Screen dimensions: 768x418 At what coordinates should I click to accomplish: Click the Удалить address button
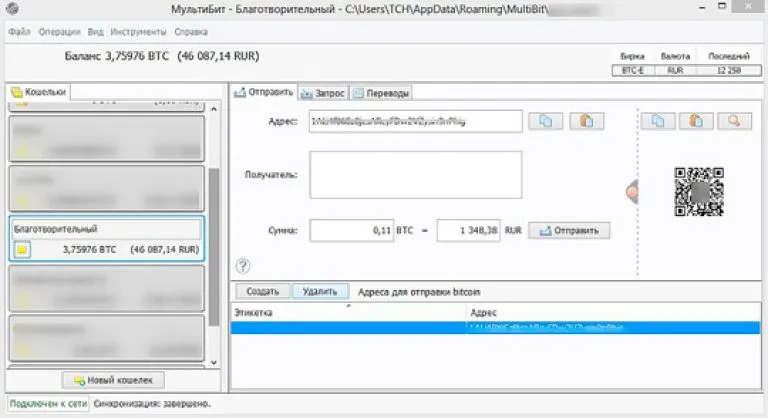[x=320, y=292]
